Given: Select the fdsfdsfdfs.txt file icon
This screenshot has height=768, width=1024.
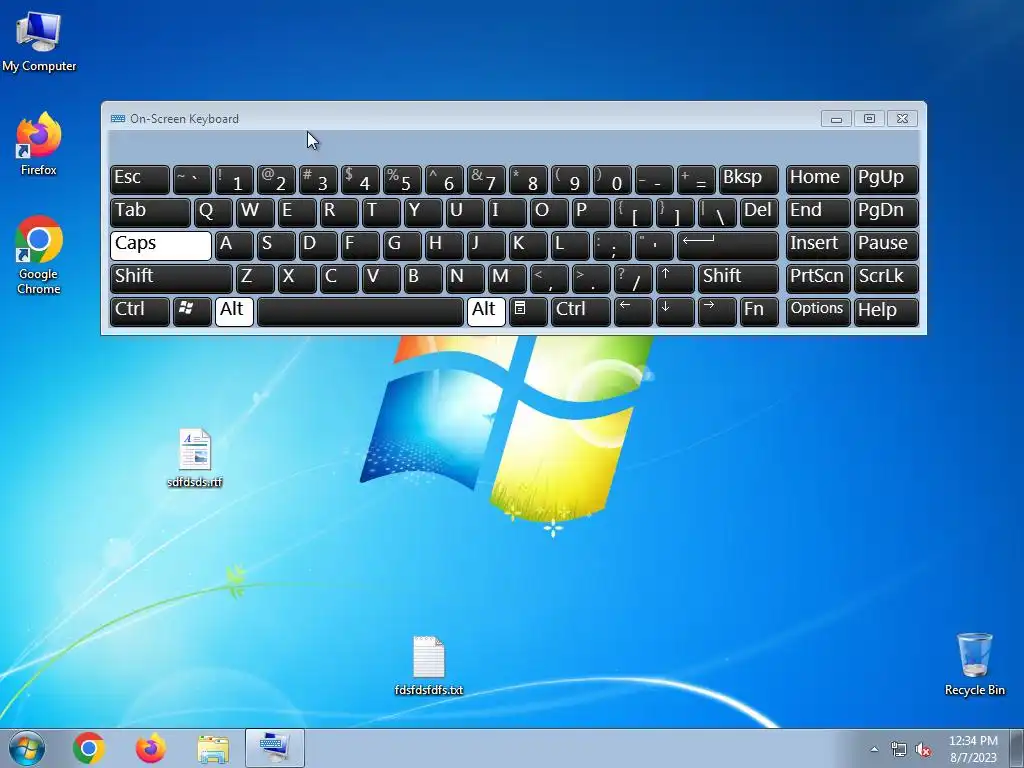Looking at the screenshot, I should click(x=428, y=665).
